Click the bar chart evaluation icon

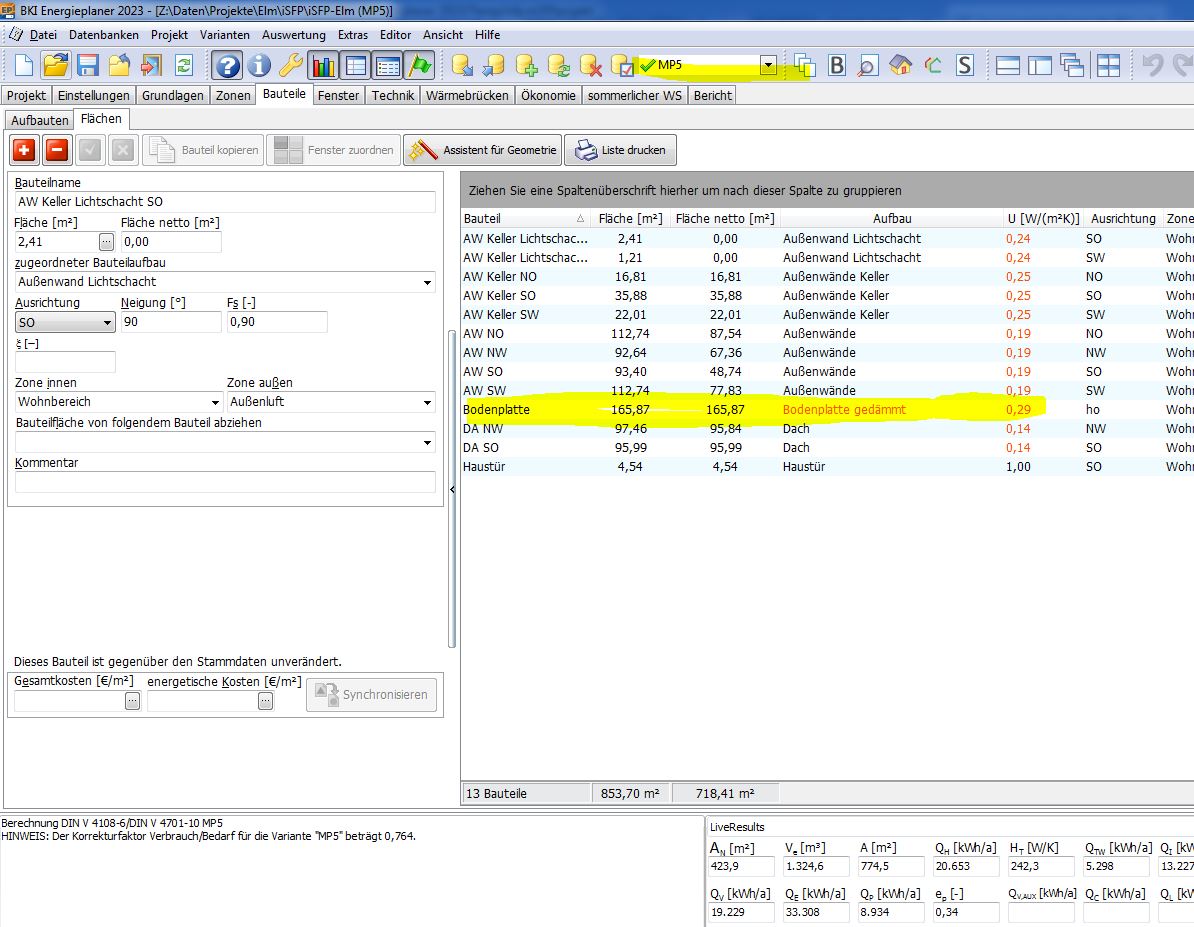[324, 66]
